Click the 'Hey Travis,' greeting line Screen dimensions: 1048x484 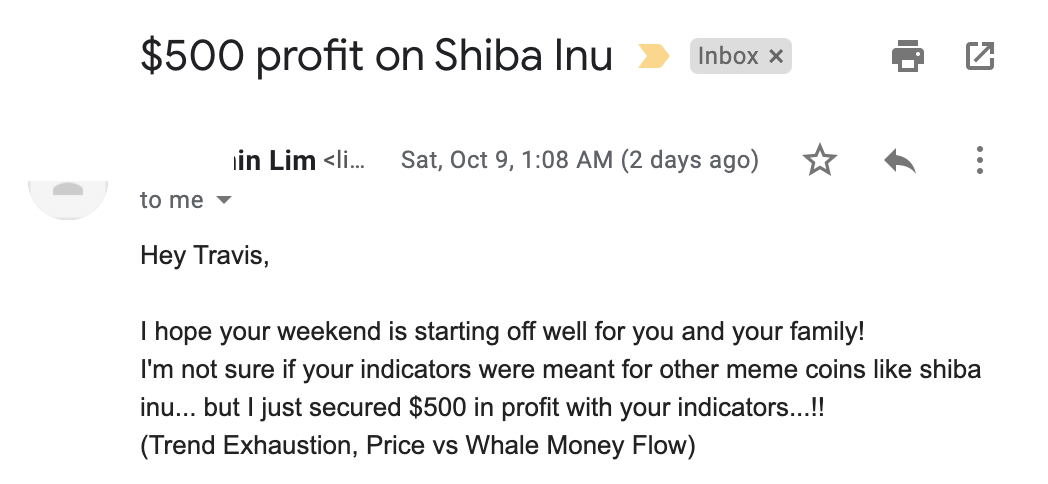(x=205, y=255)
